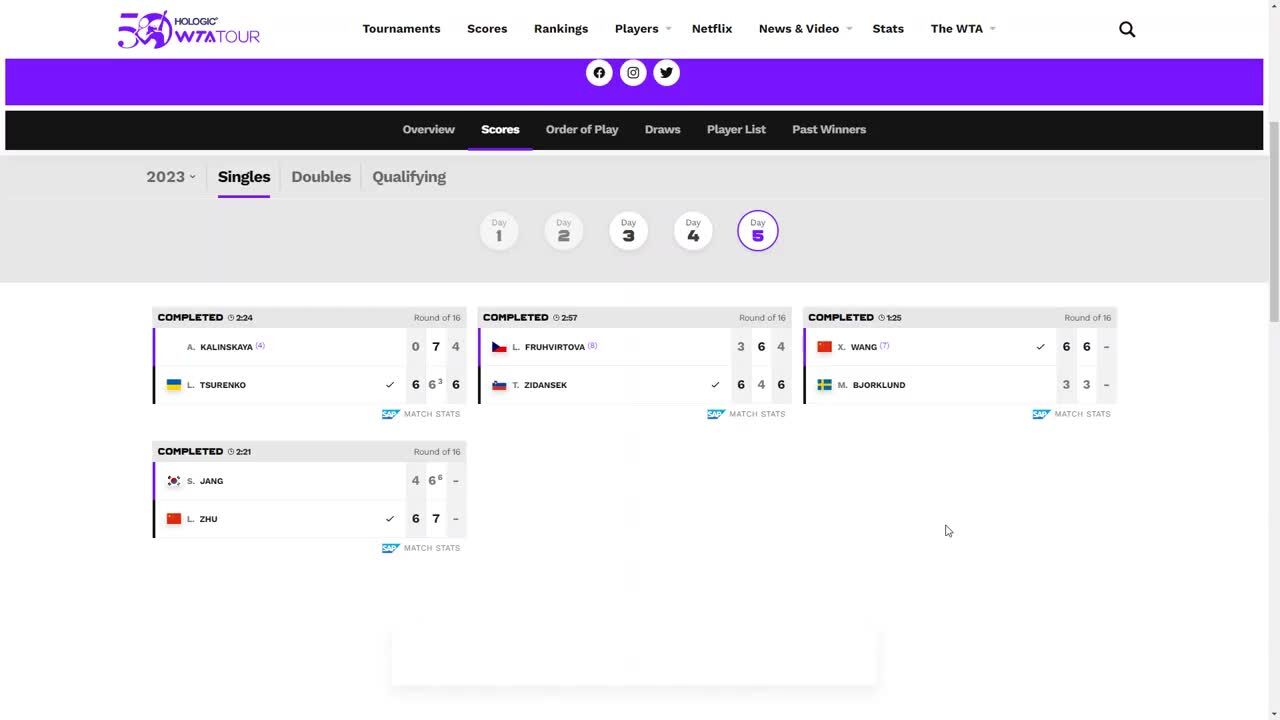Open the Player List tab
The width and height of the screenshot is (1280, 720).
[736, 130]
